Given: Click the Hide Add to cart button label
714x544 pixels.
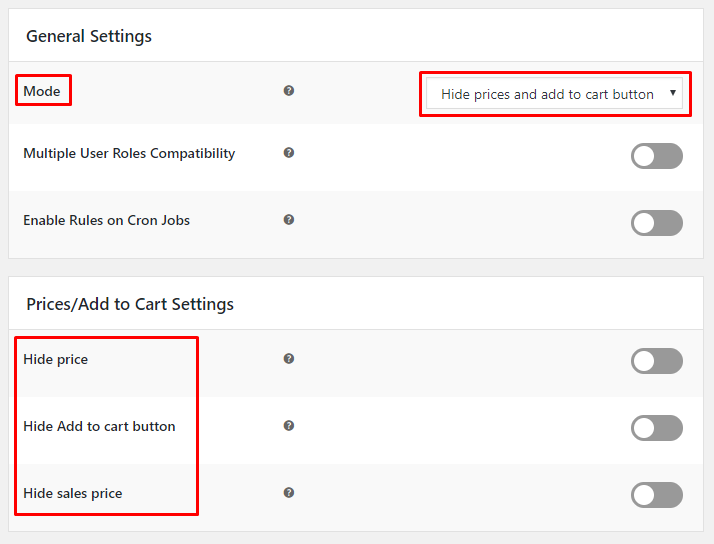Looking at the screenshot, I should coord(99,426).
